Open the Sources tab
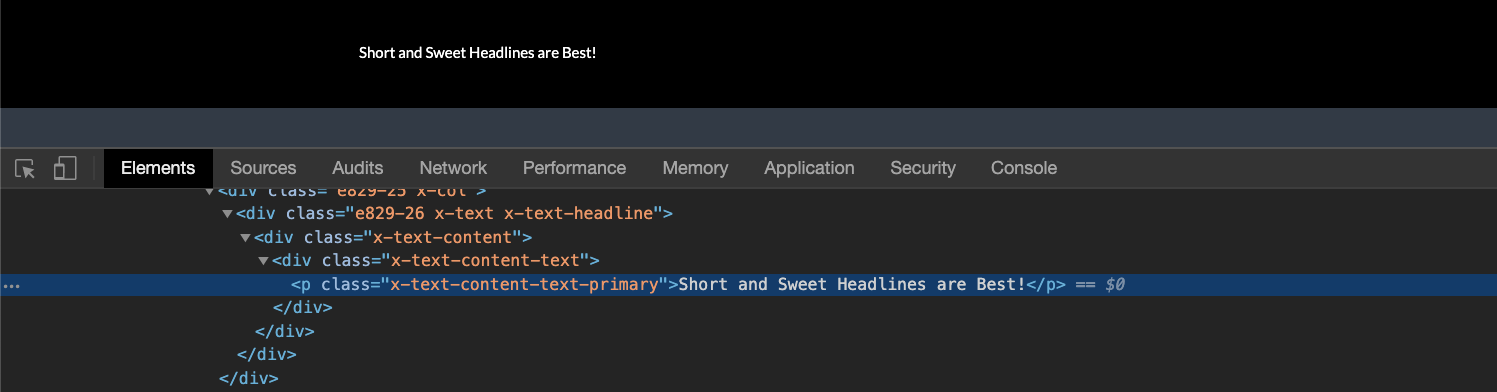This screenshot has width=1497, height=392. (x=263, y=168)
